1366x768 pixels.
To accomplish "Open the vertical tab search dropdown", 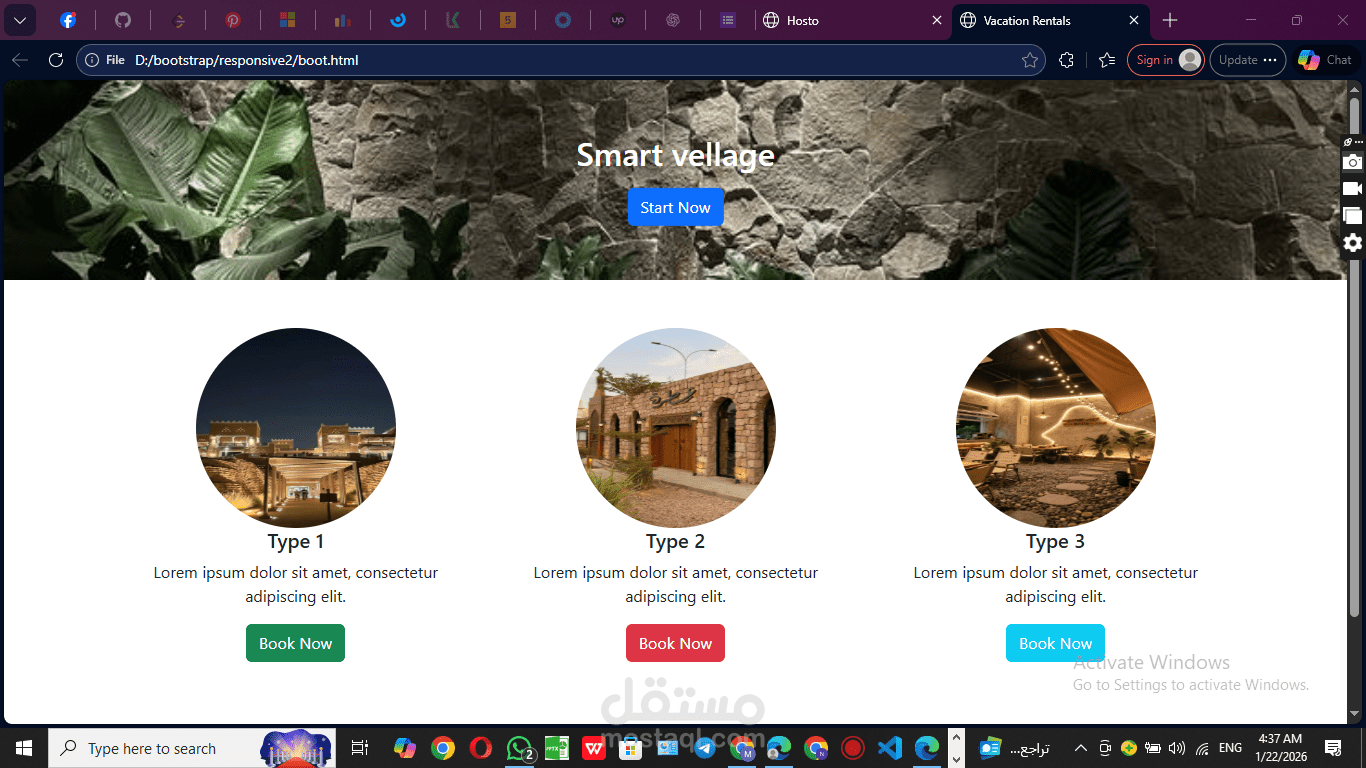I will coord(19,20).
